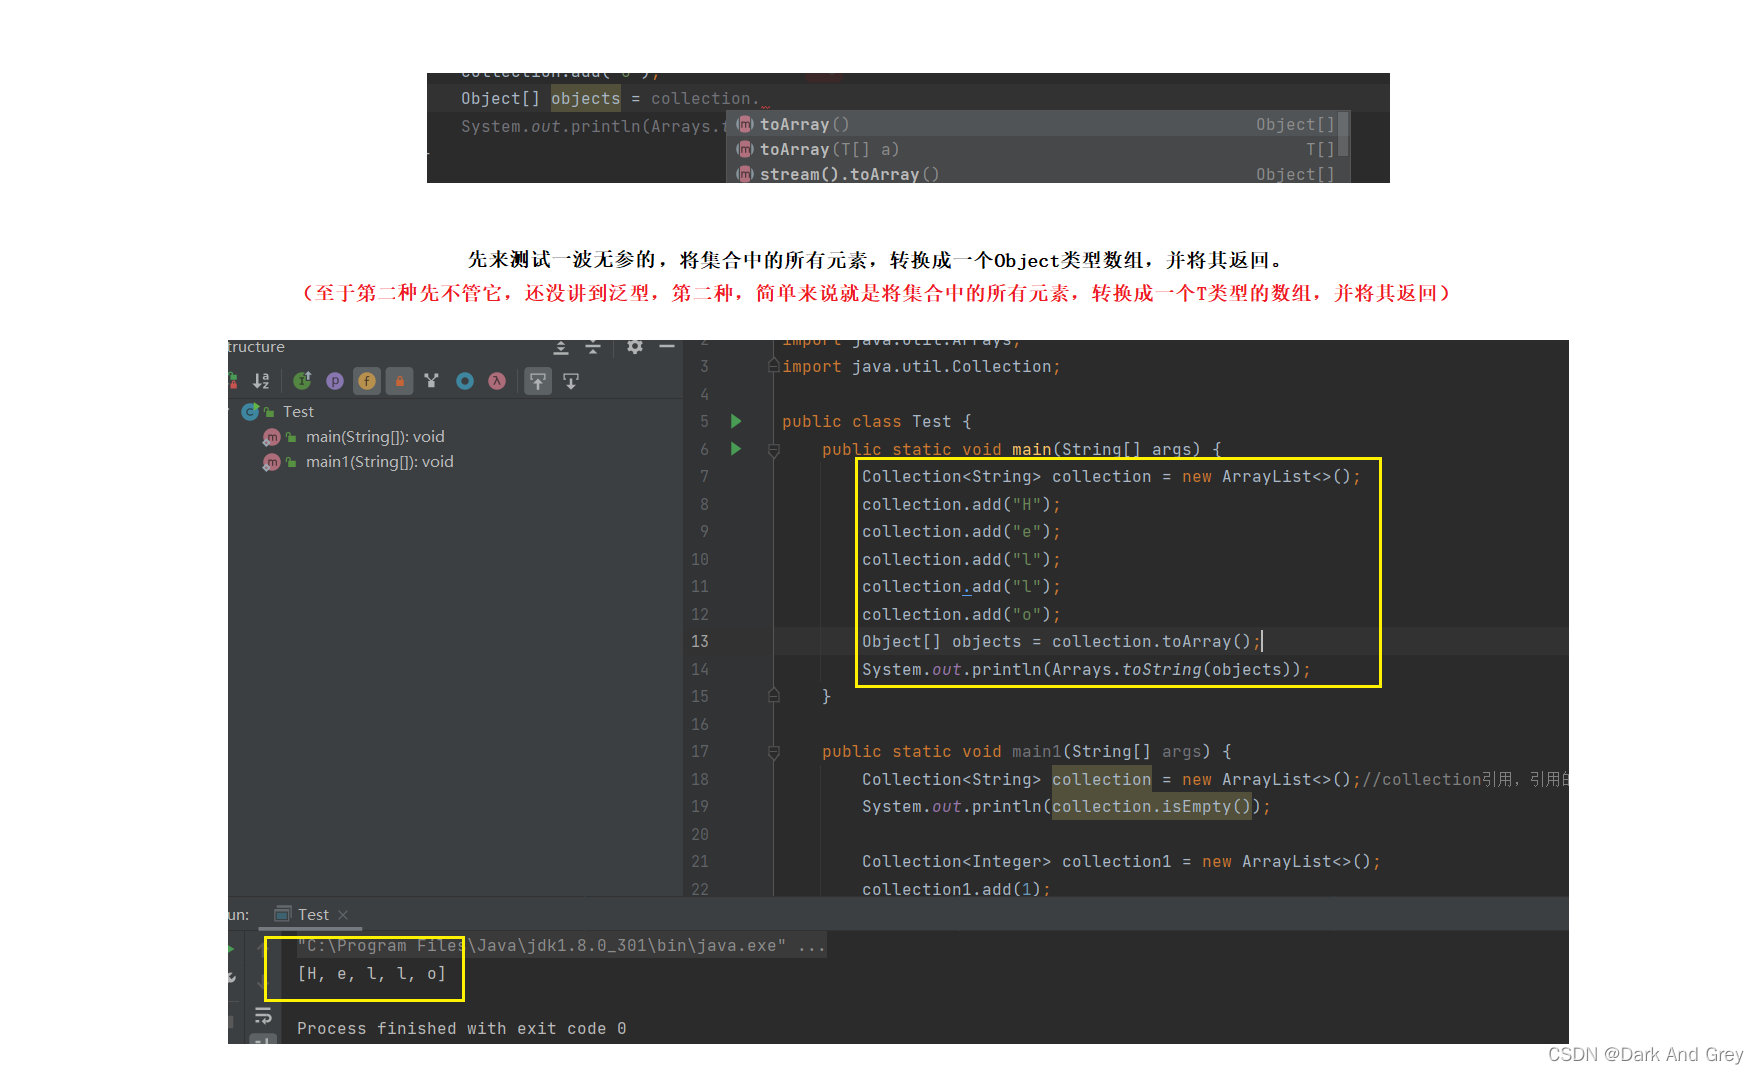Click 'Collection<Integer> collection1' declaration line
Screen dimensions: 1759x1074
[1121, 862]
